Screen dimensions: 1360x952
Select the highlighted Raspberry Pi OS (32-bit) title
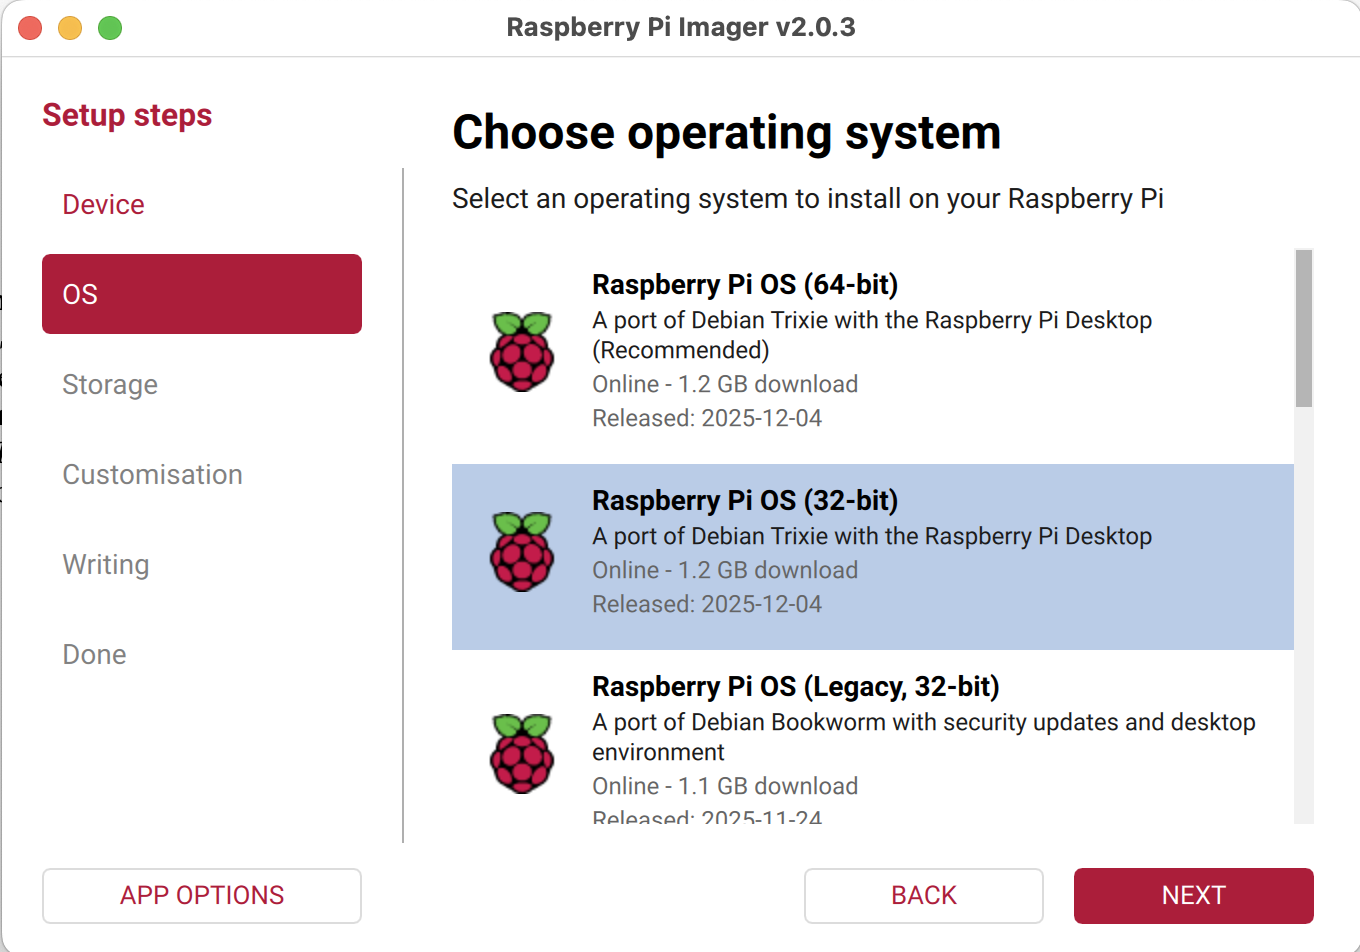point(744,501)
